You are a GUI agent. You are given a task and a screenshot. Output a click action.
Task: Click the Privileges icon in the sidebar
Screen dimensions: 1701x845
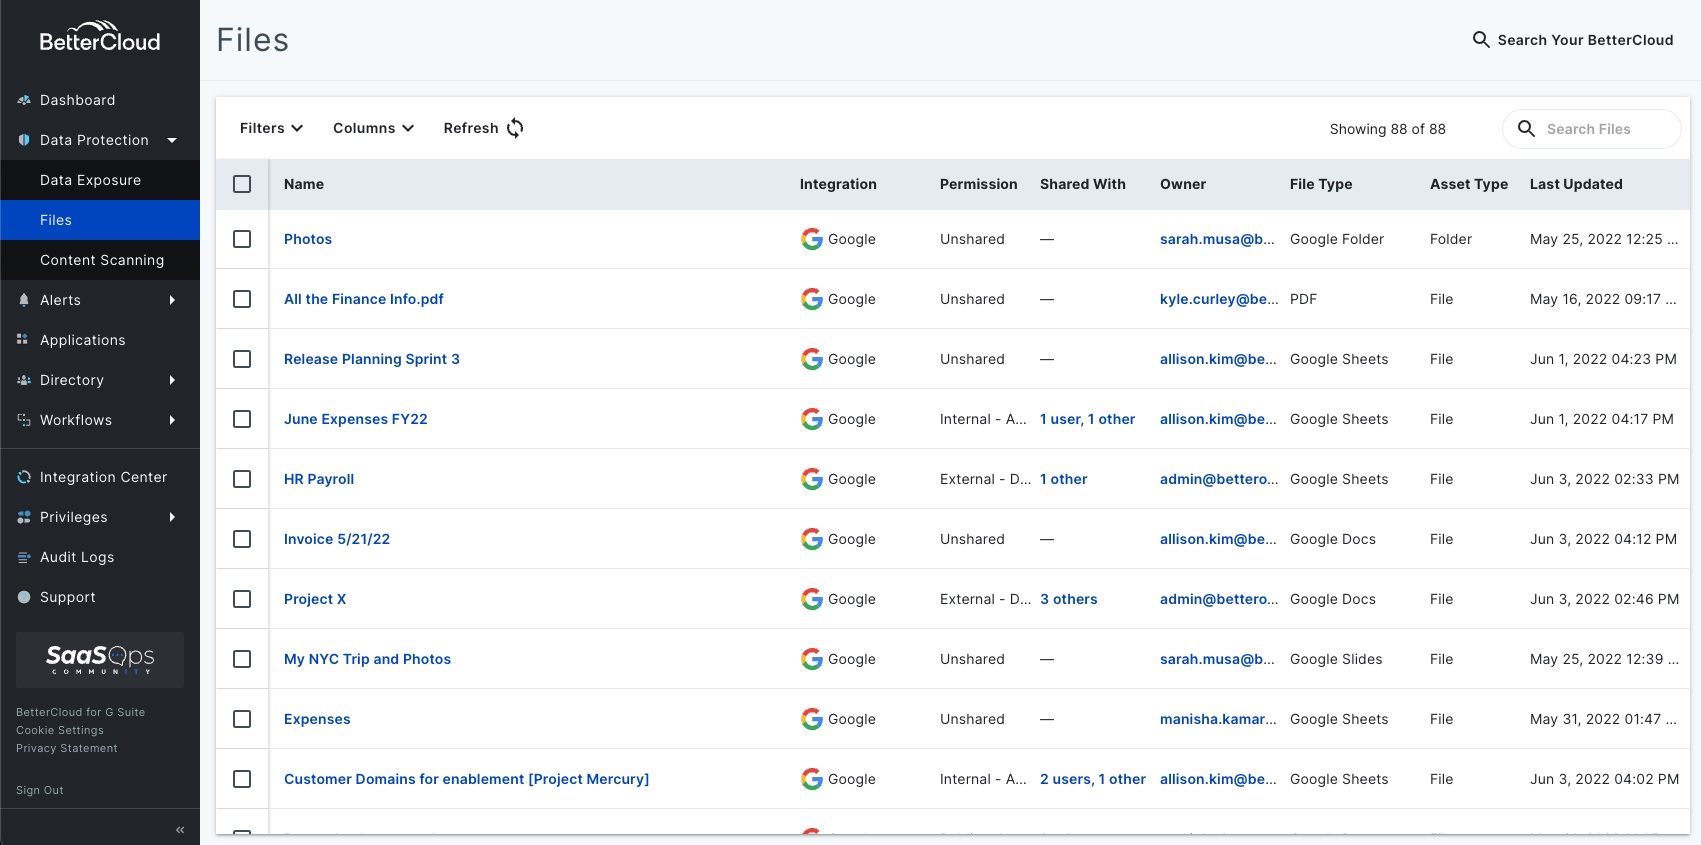point(24,517)
